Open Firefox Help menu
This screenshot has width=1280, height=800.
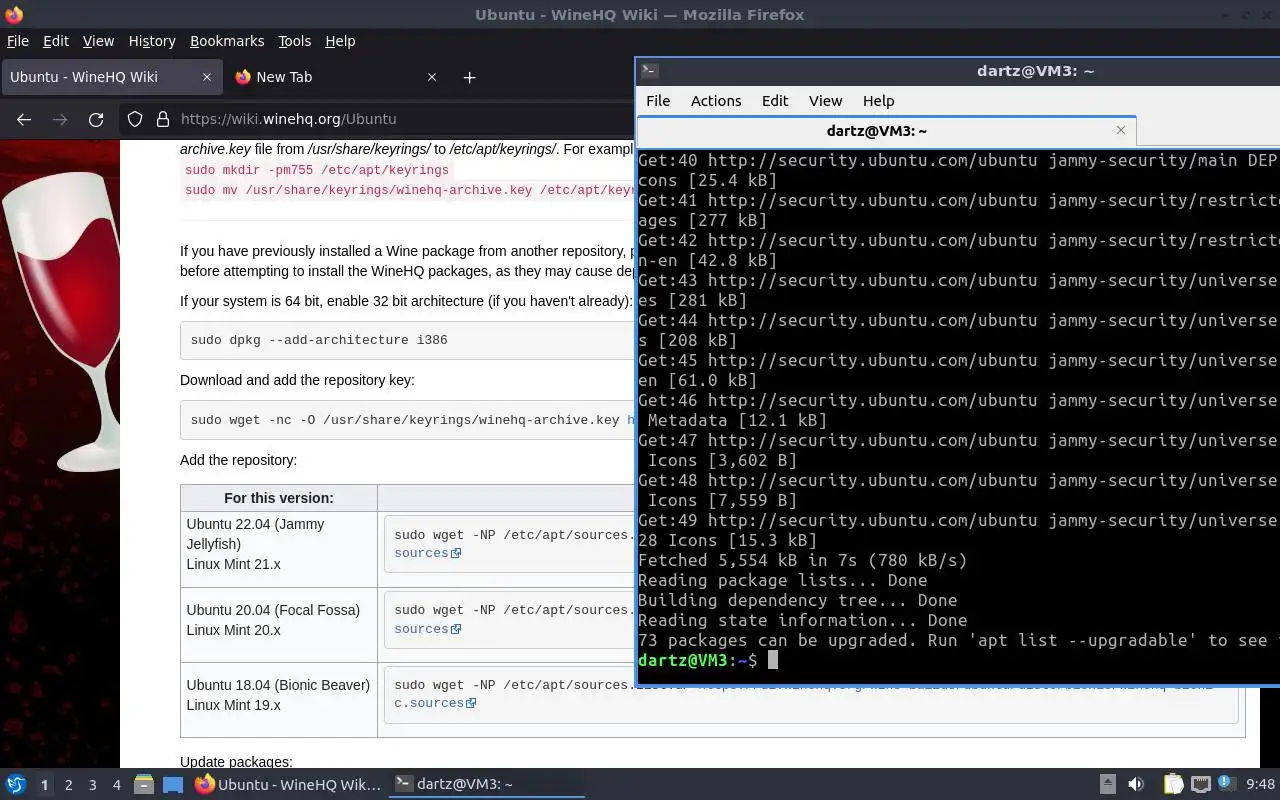click(x=340, y=41)
